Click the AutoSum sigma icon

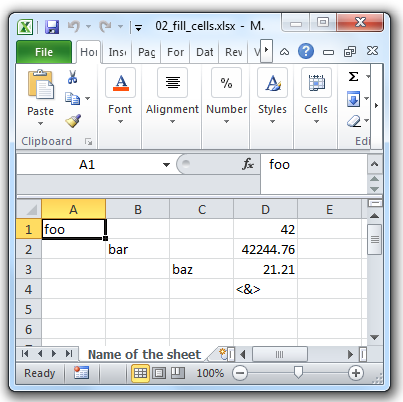(353, 77)
